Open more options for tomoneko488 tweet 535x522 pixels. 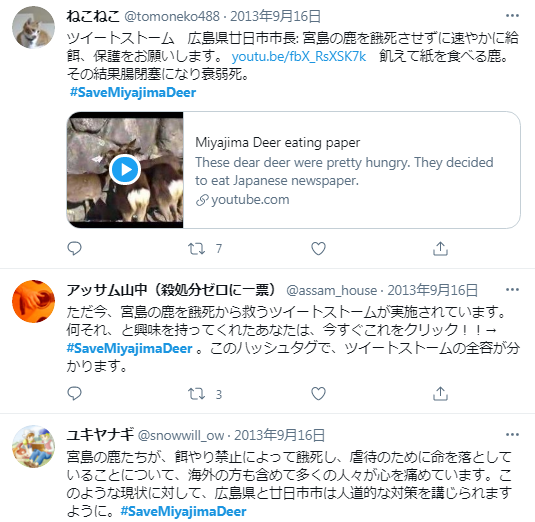point(512,16)
